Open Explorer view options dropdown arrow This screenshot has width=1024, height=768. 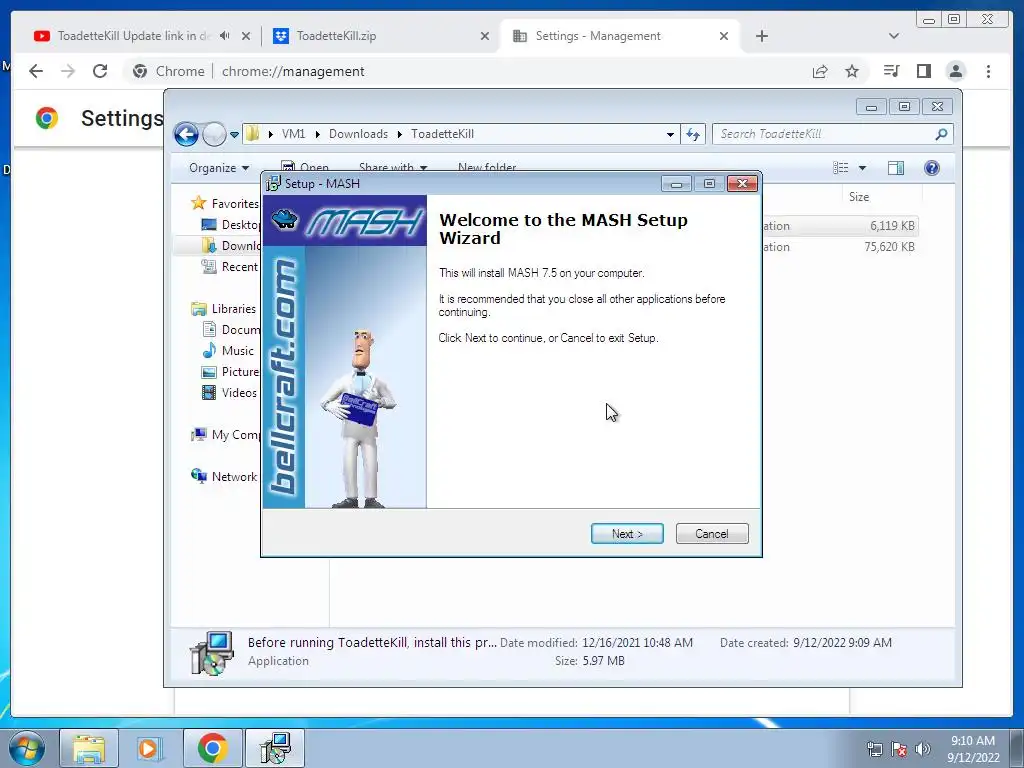(862, 168)
